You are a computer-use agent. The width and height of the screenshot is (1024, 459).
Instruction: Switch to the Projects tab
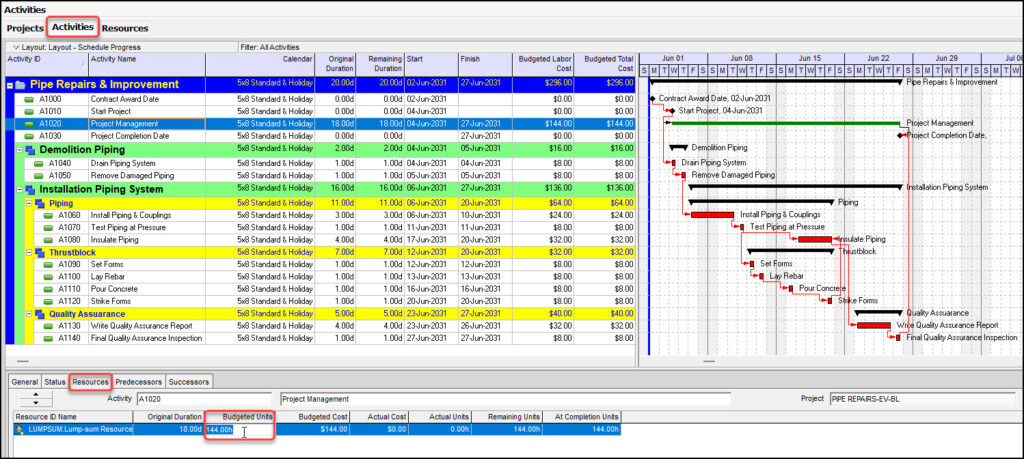pyautogui.click(x=25, y=28)
